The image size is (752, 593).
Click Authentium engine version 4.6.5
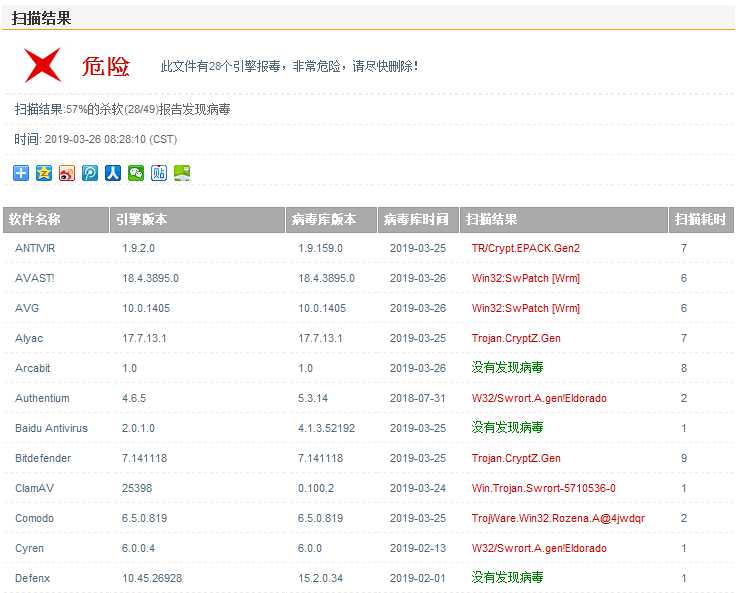pyautogui.click(x=134, y=398)
